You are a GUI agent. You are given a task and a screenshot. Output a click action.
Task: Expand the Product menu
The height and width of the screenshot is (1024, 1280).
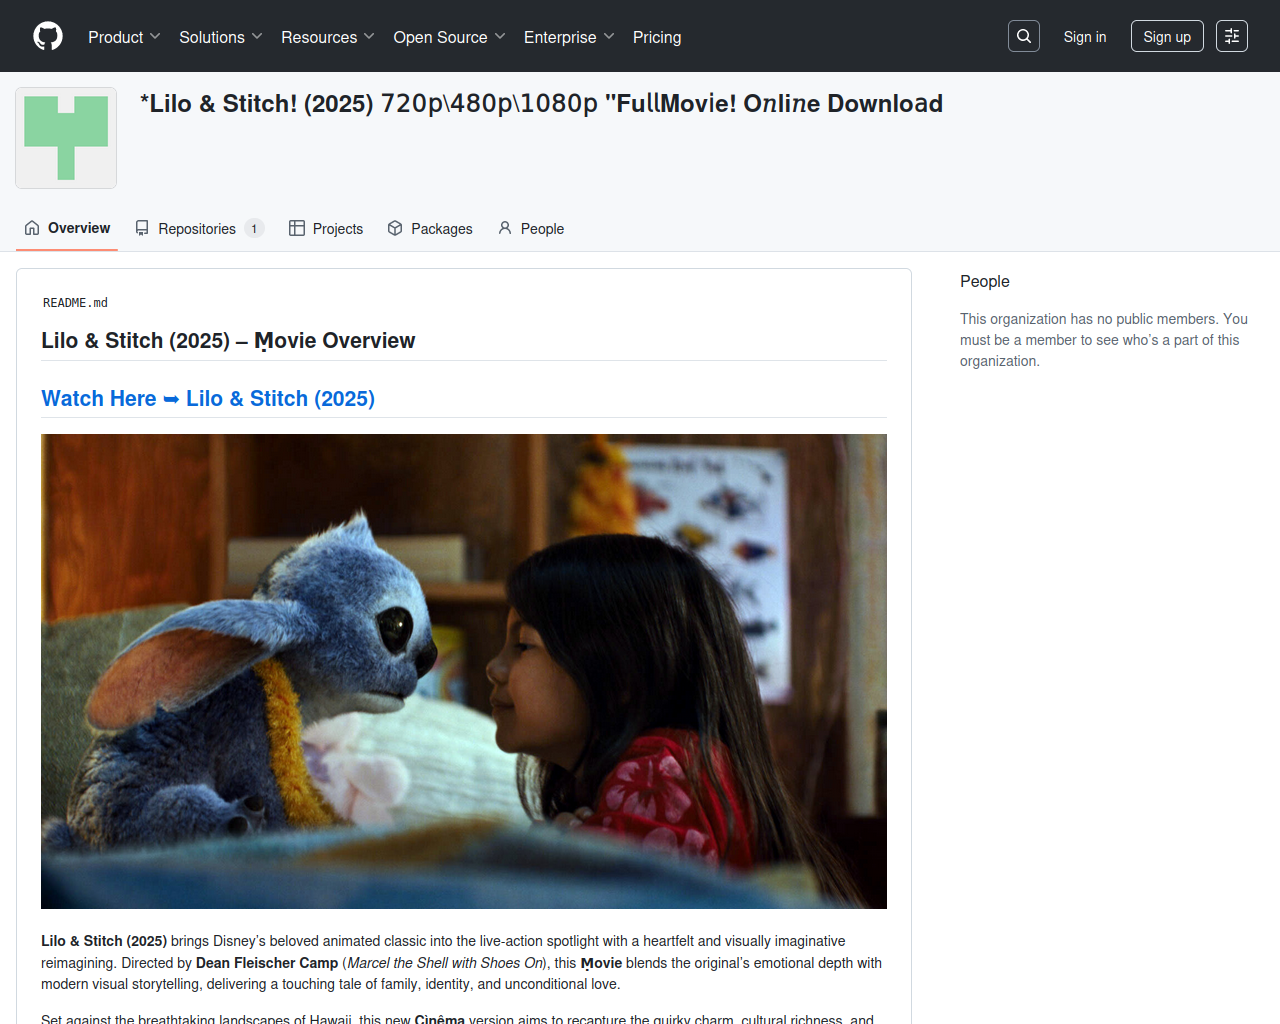[124, 37]
